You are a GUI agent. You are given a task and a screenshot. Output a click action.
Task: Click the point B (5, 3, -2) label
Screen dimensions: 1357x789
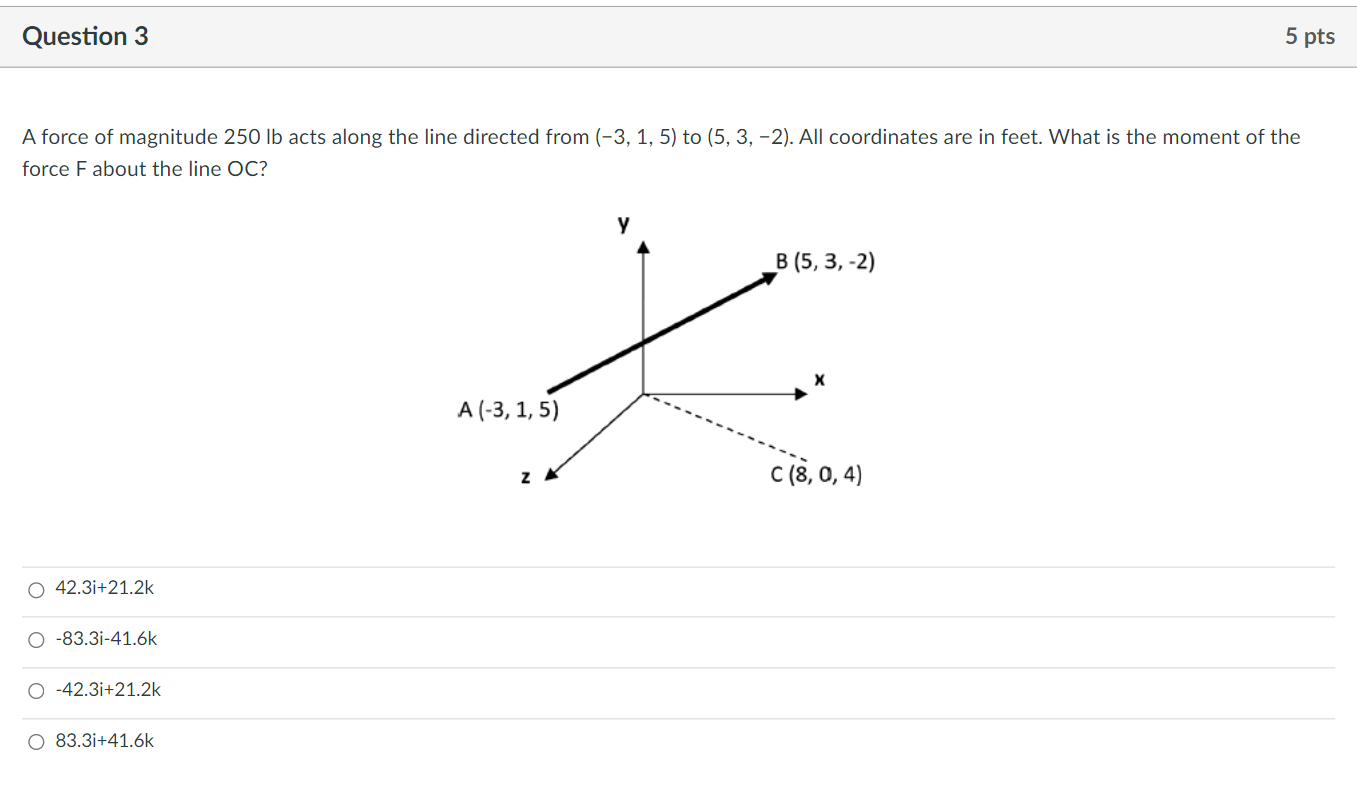point(826,261)
